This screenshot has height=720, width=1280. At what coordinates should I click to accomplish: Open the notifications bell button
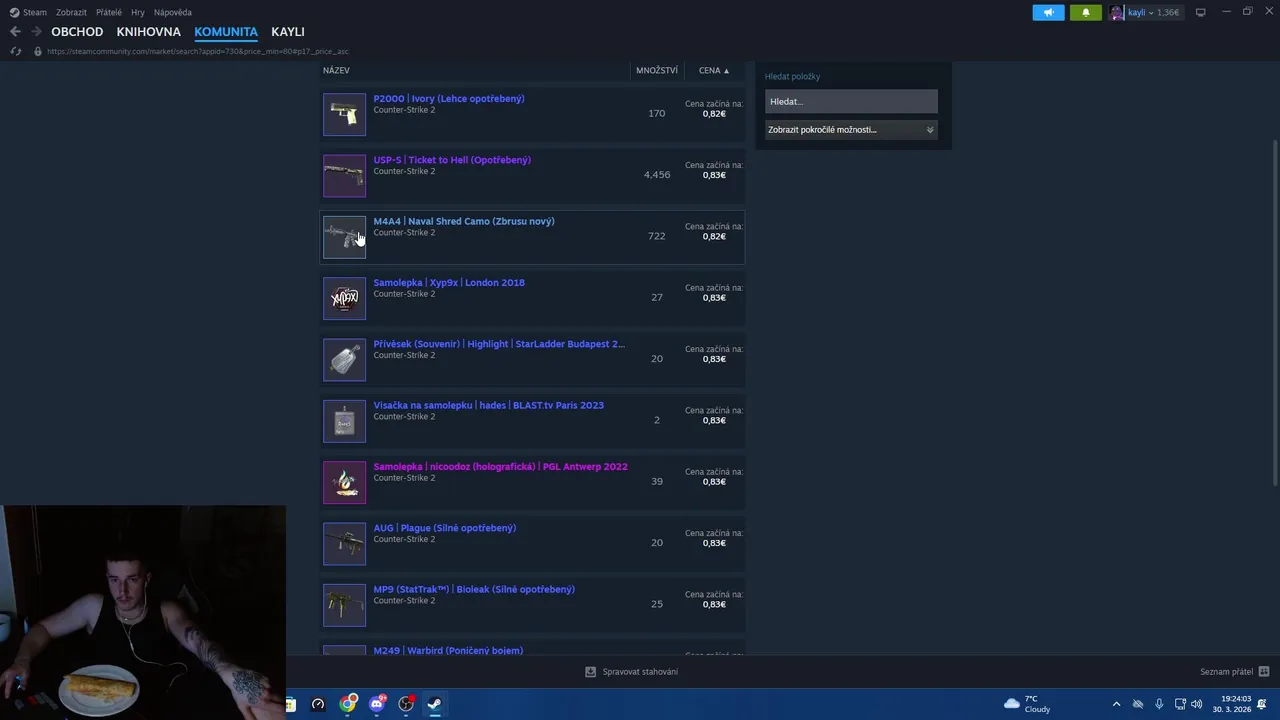[x=1086, y=12]
